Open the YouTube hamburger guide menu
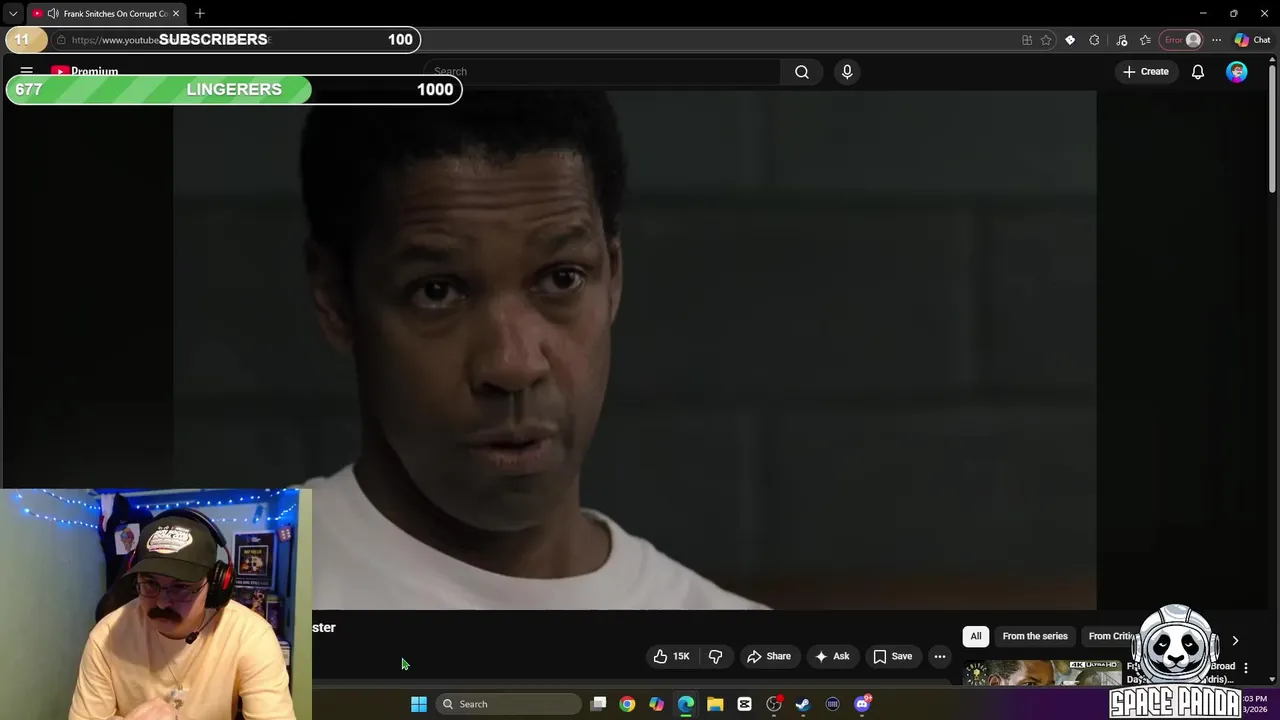1280x720 pixels. (27, 72)
